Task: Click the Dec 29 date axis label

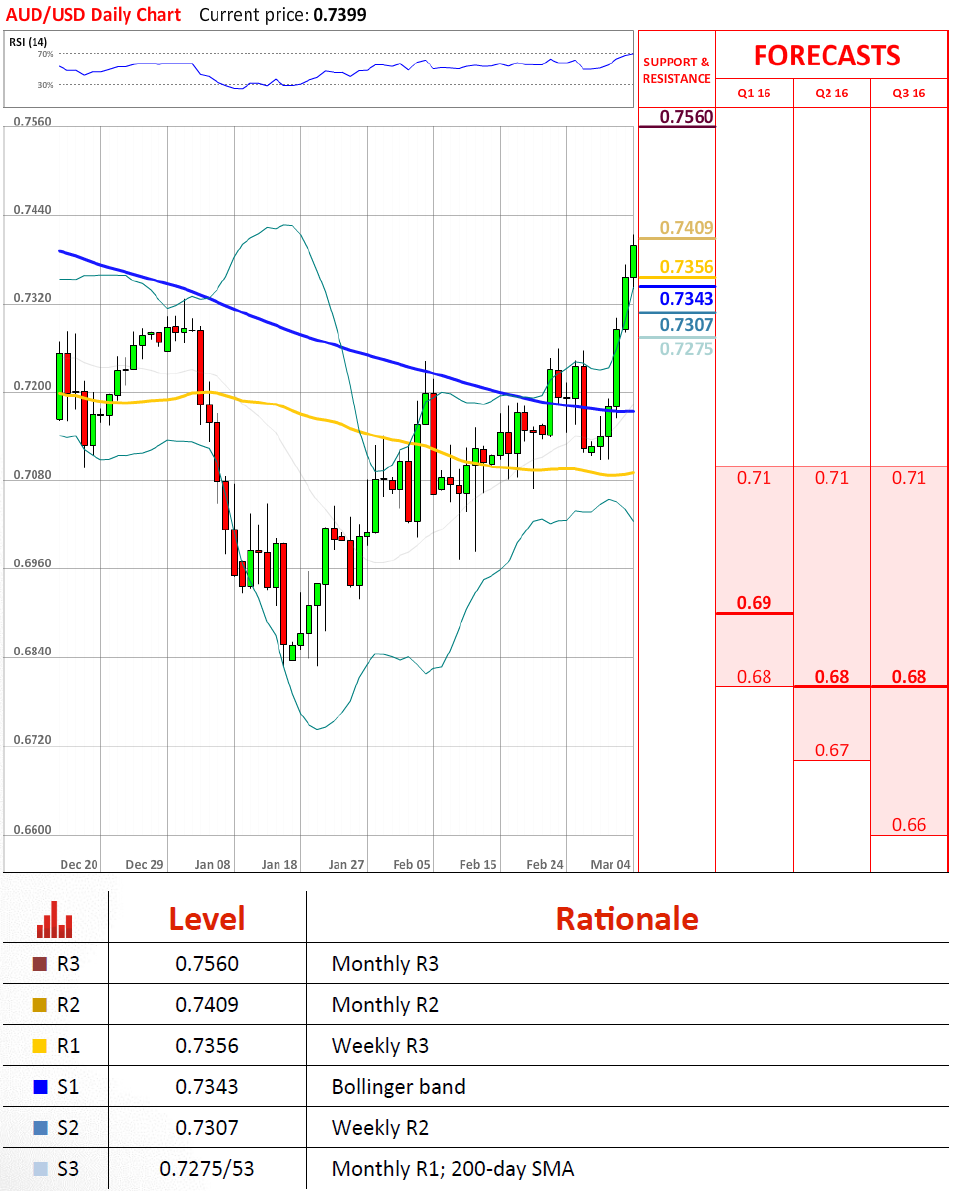Action: pos(144,864)
